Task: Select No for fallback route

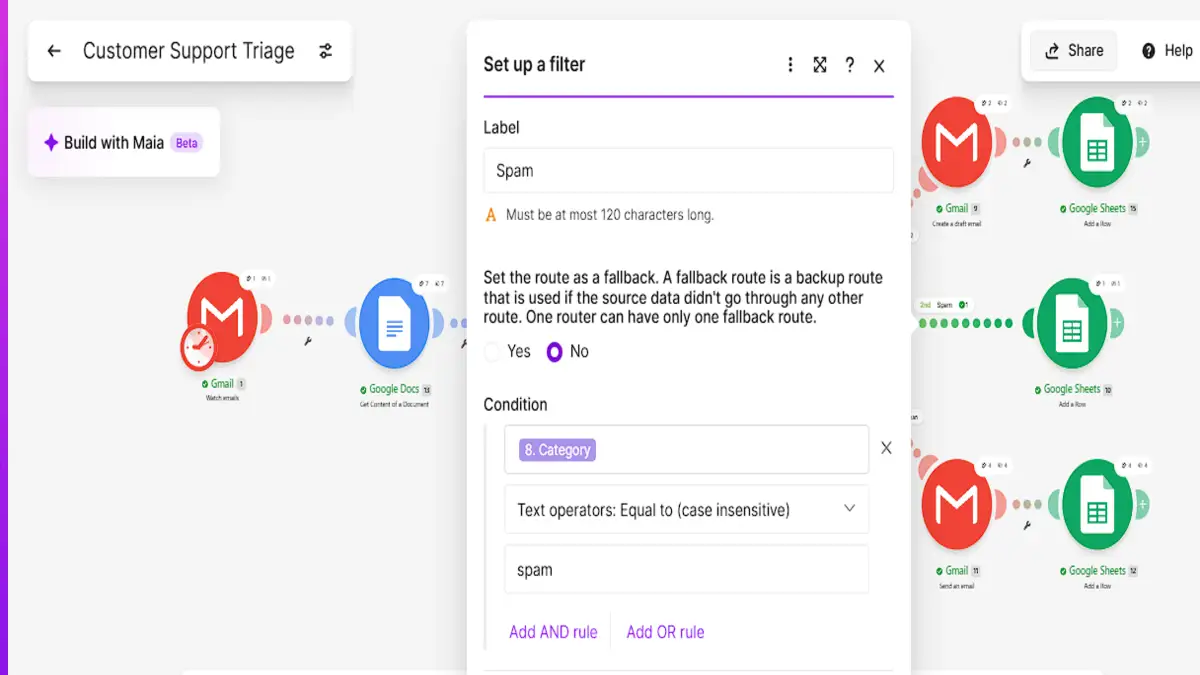Action: tap(555, 352)
